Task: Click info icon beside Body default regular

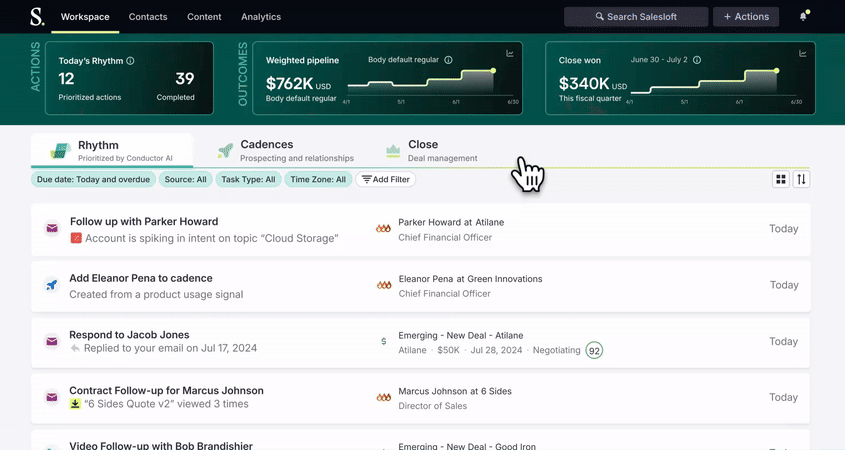Action: tap(448, 60)
